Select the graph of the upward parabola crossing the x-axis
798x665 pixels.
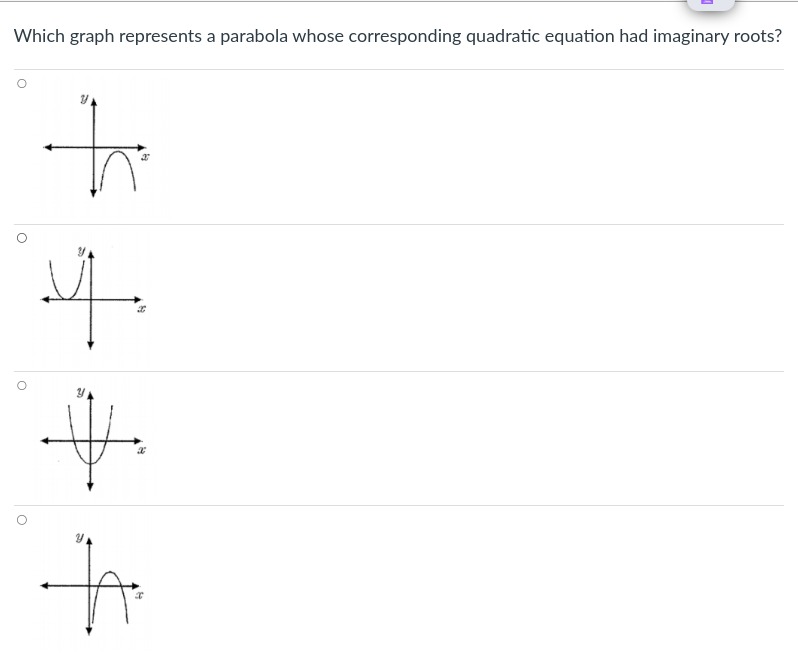93,441
